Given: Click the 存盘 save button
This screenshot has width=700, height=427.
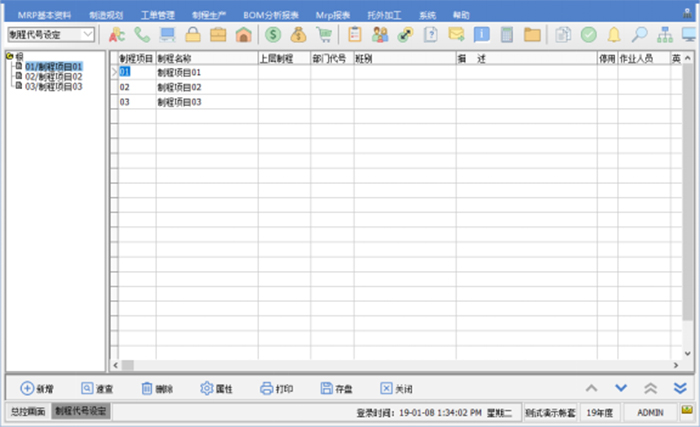Looking at the screenshot, I should point(337,388).
